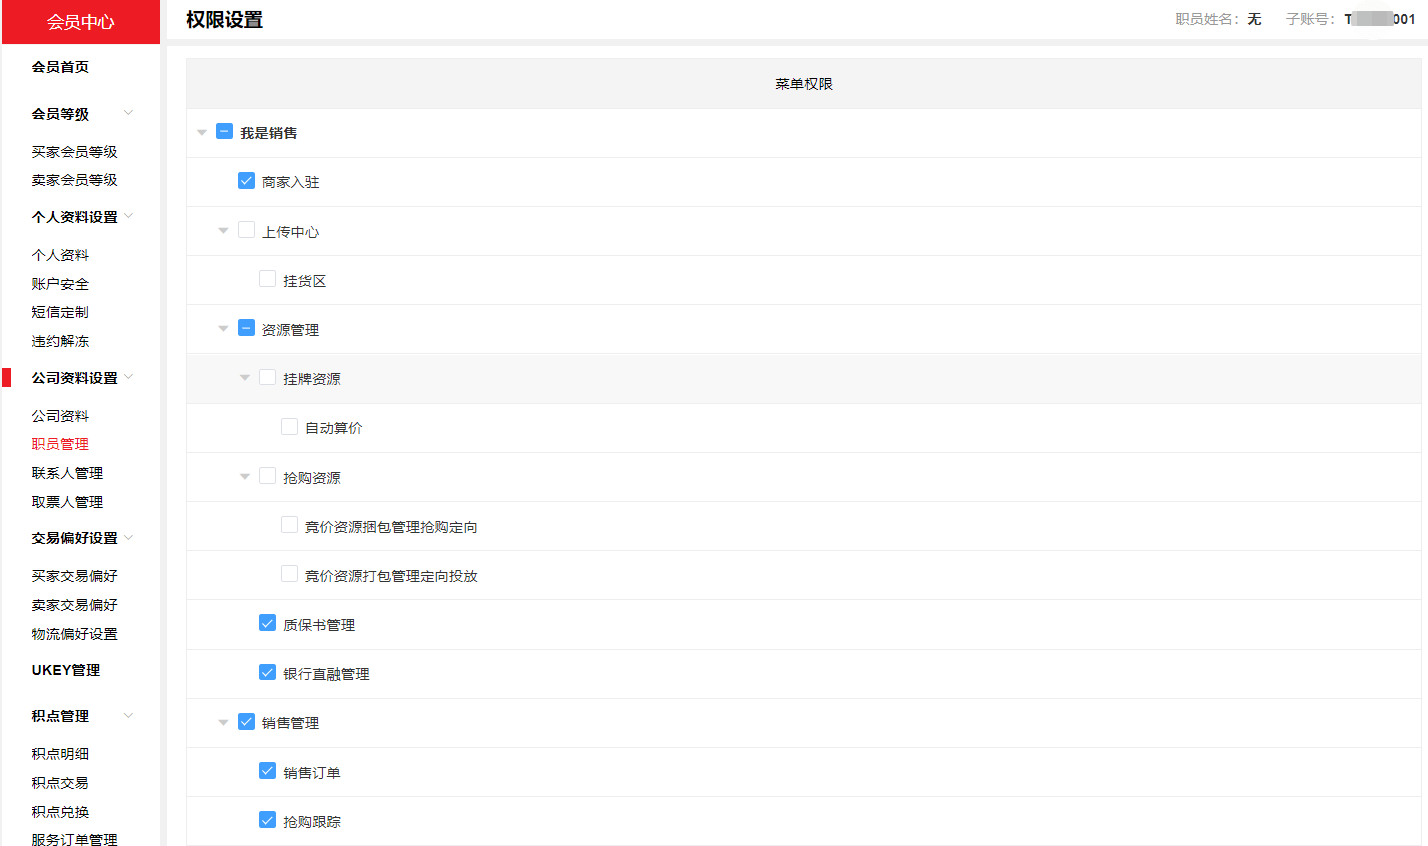Select the 抢购跟踪 row label
The image size is (1428, 846).
312,822
